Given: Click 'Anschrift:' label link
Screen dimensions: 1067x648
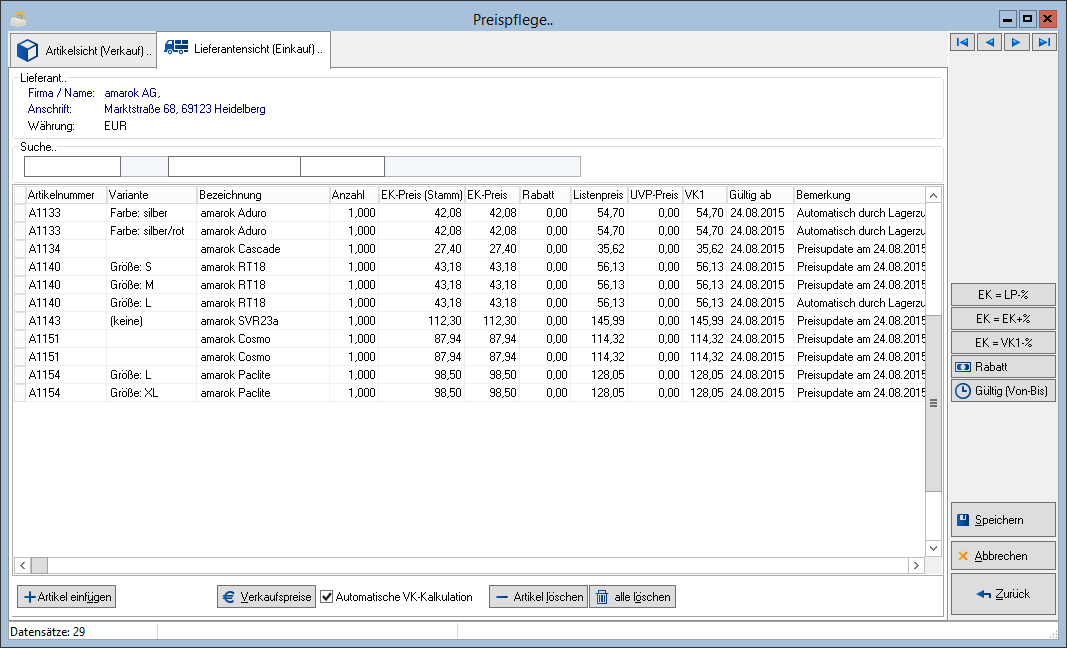Looking at the screenshot, I should [50, 109].
